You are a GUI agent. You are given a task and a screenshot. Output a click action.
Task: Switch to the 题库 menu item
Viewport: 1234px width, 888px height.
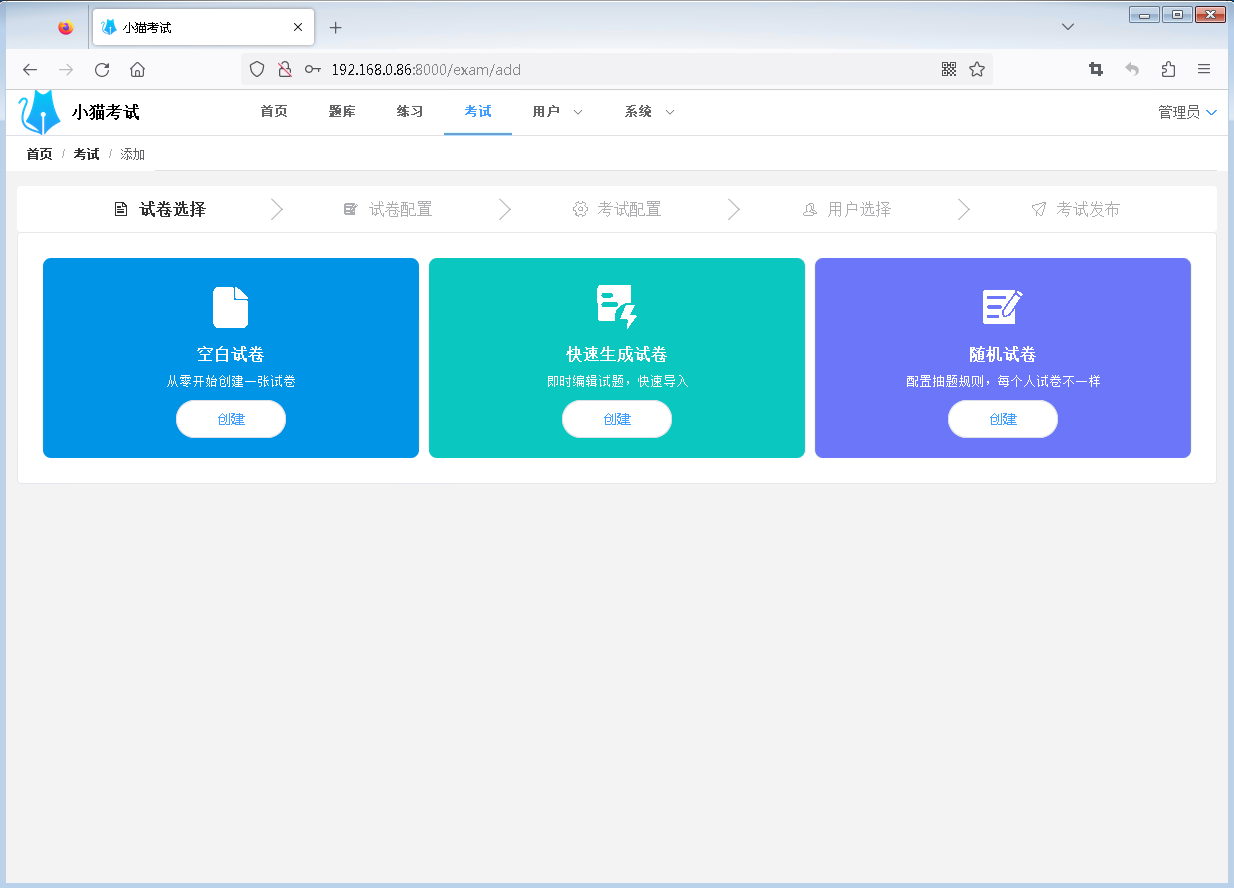point(342,112)
